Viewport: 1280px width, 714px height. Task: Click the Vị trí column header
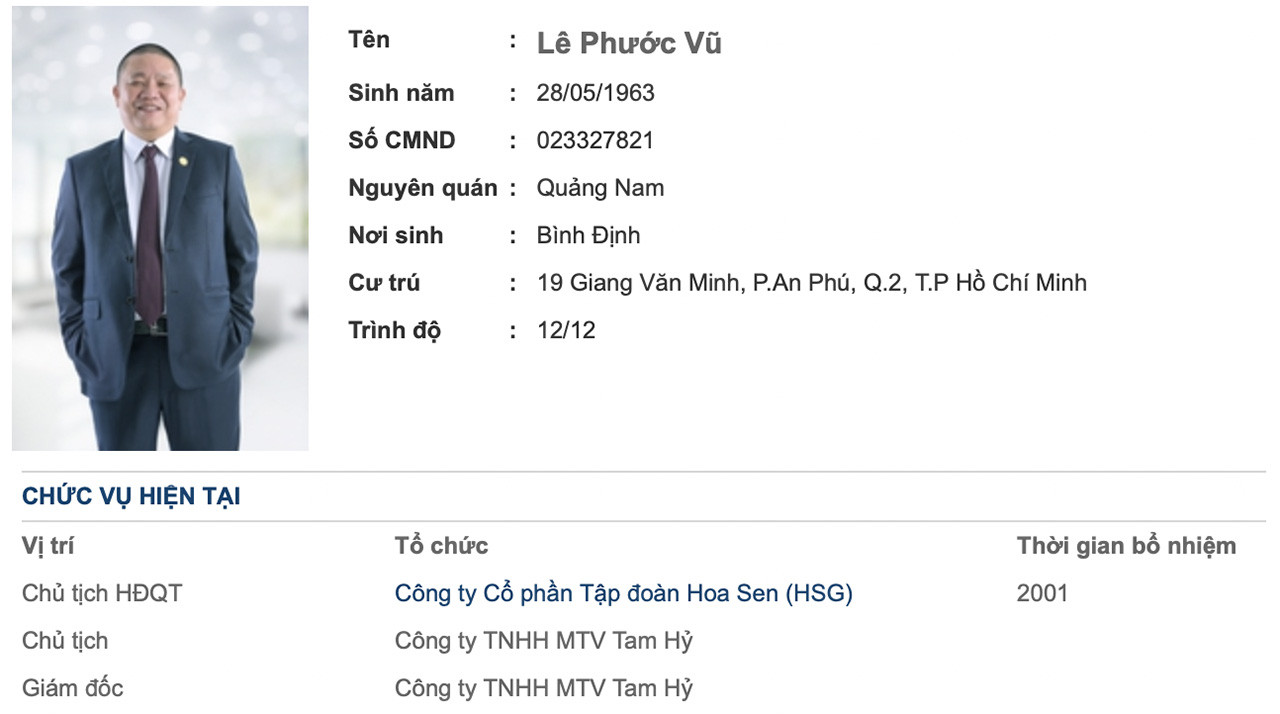(x=48, y=546)
